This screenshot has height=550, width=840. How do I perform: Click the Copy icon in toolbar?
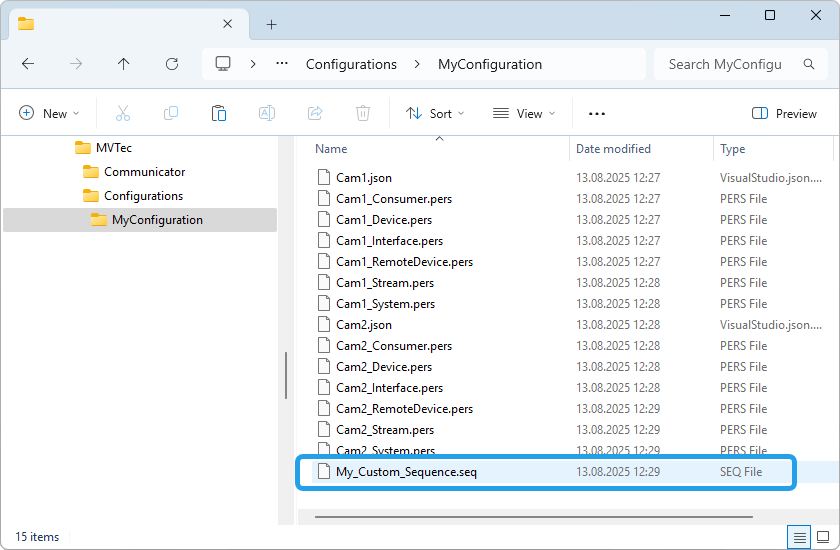coord(171,114)
